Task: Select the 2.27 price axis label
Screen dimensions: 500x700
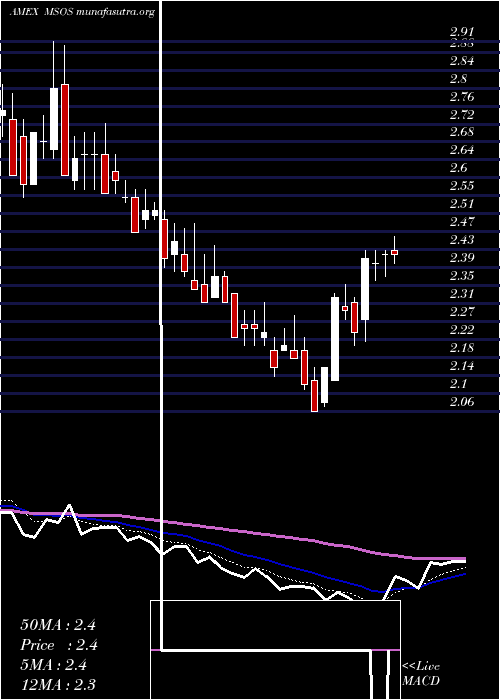Action: pos(462,311)
